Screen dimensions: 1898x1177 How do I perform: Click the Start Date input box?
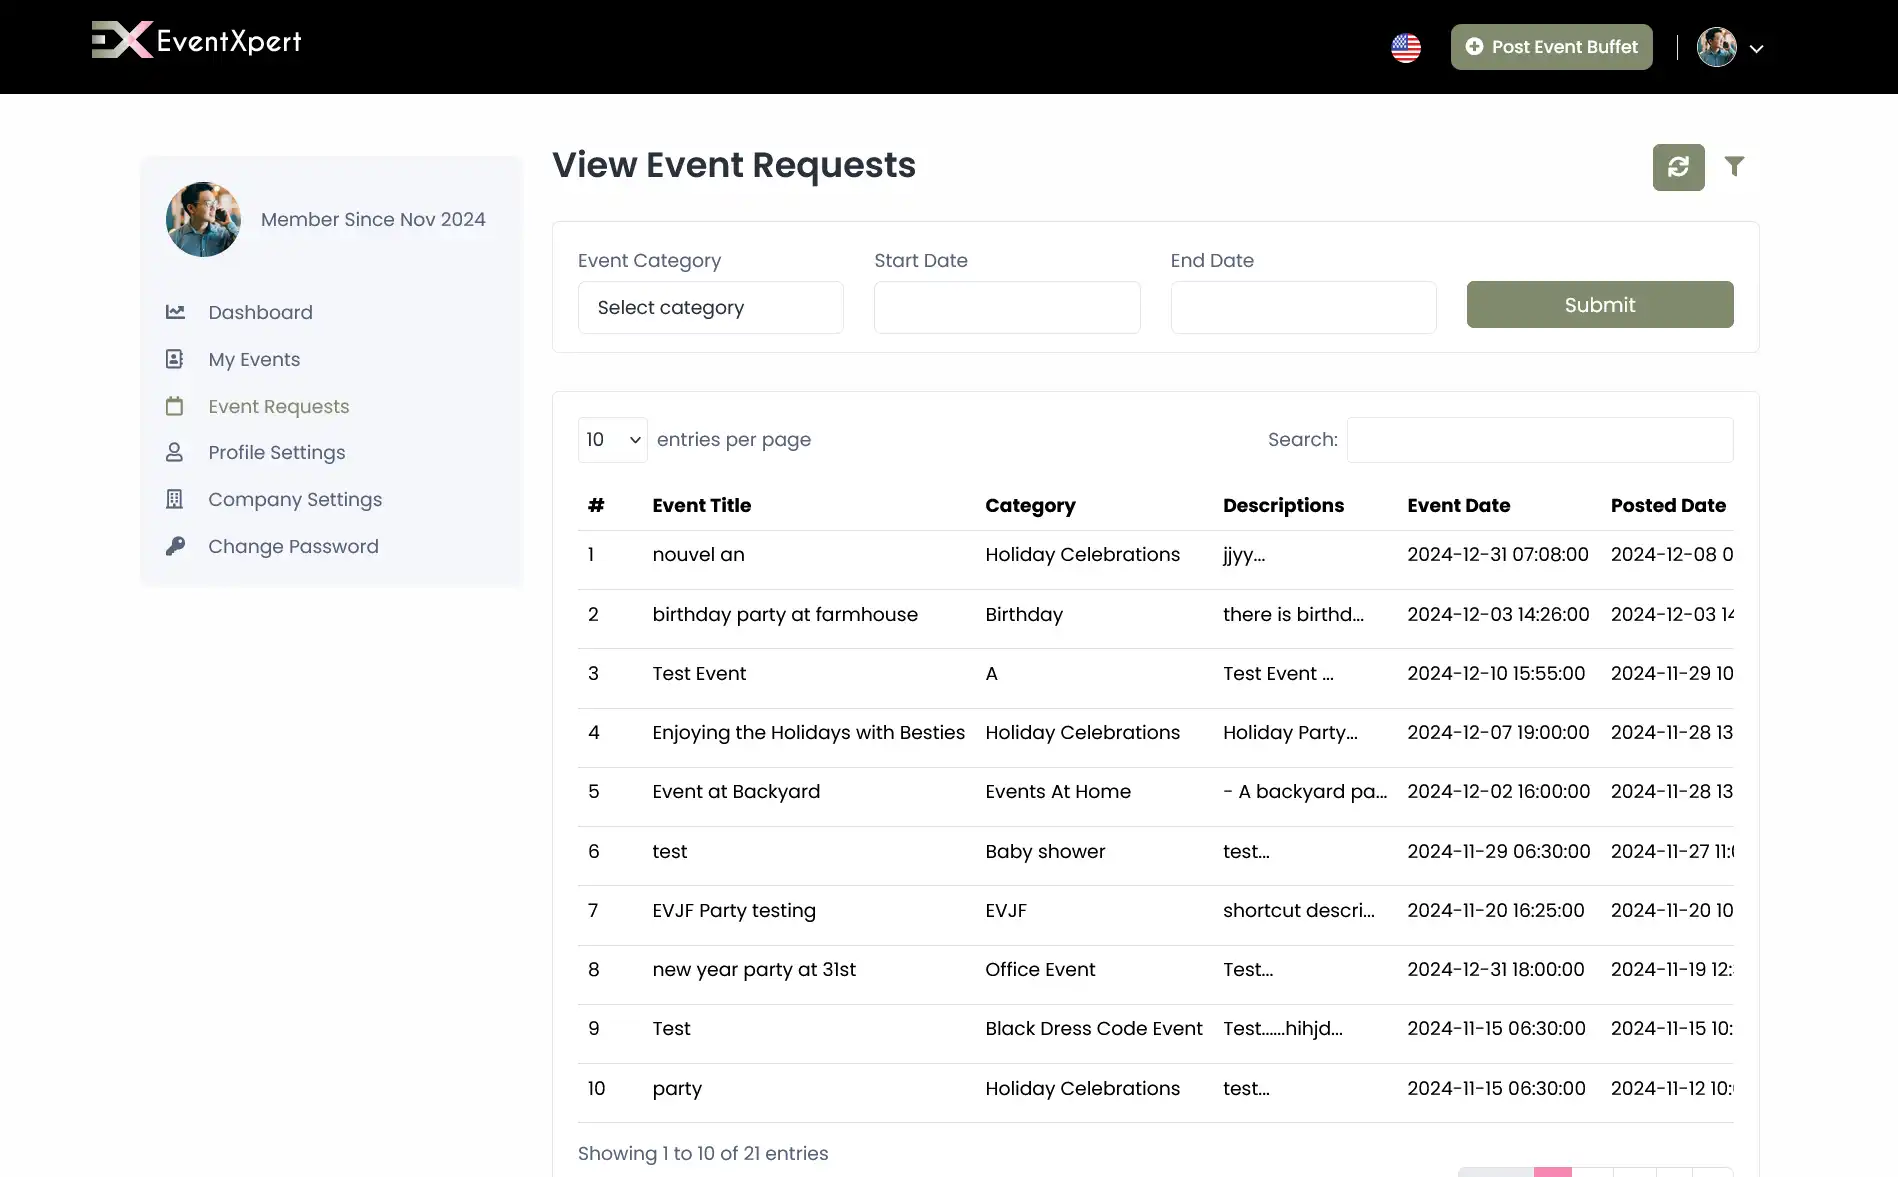coord(1006,307)
